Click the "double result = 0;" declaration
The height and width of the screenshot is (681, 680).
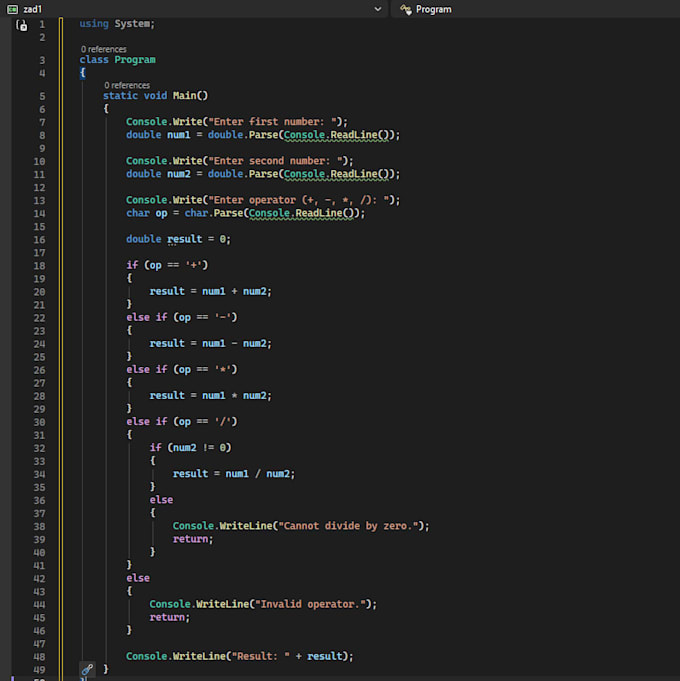point(178,239)
